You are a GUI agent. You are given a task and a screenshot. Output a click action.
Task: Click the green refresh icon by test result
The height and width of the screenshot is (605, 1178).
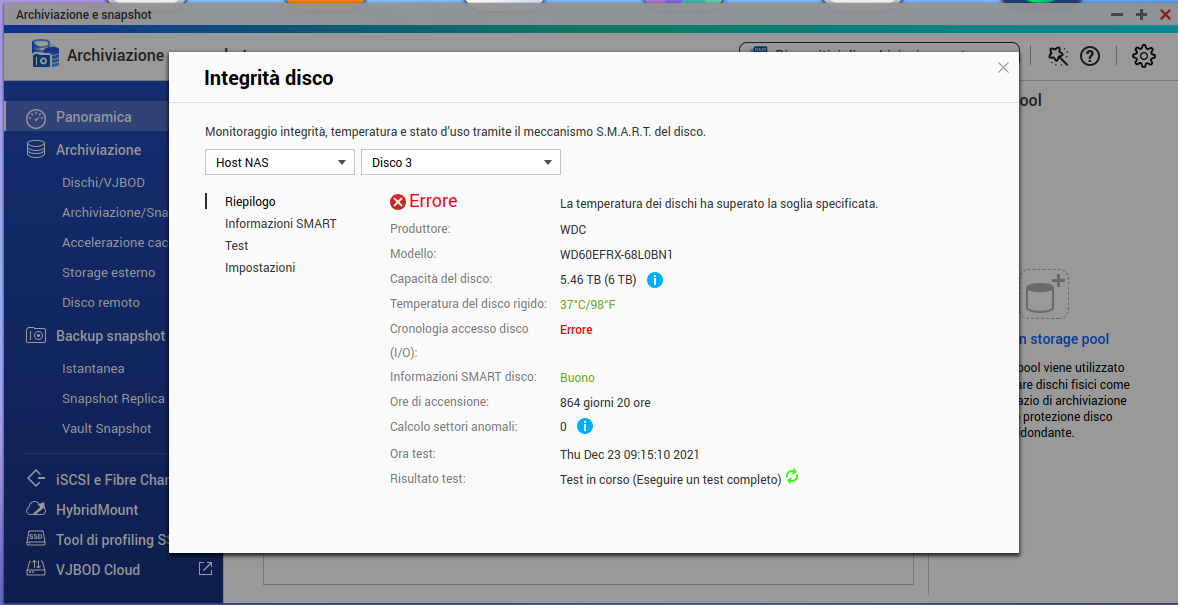(x=792, y=477)
